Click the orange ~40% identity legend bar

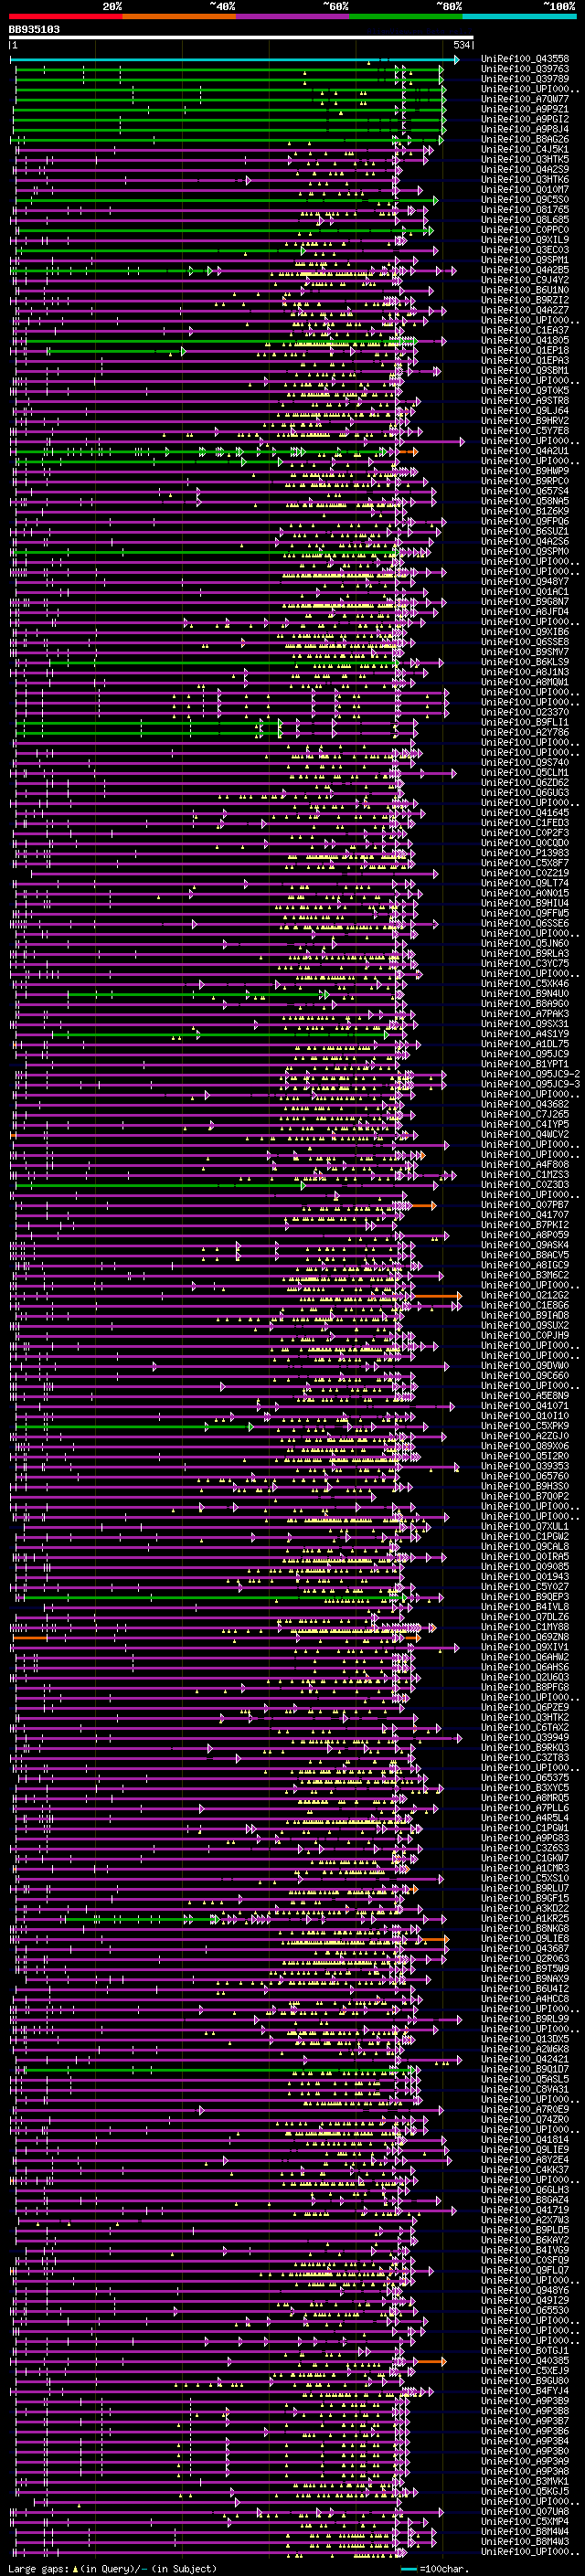tap(179, 17)
